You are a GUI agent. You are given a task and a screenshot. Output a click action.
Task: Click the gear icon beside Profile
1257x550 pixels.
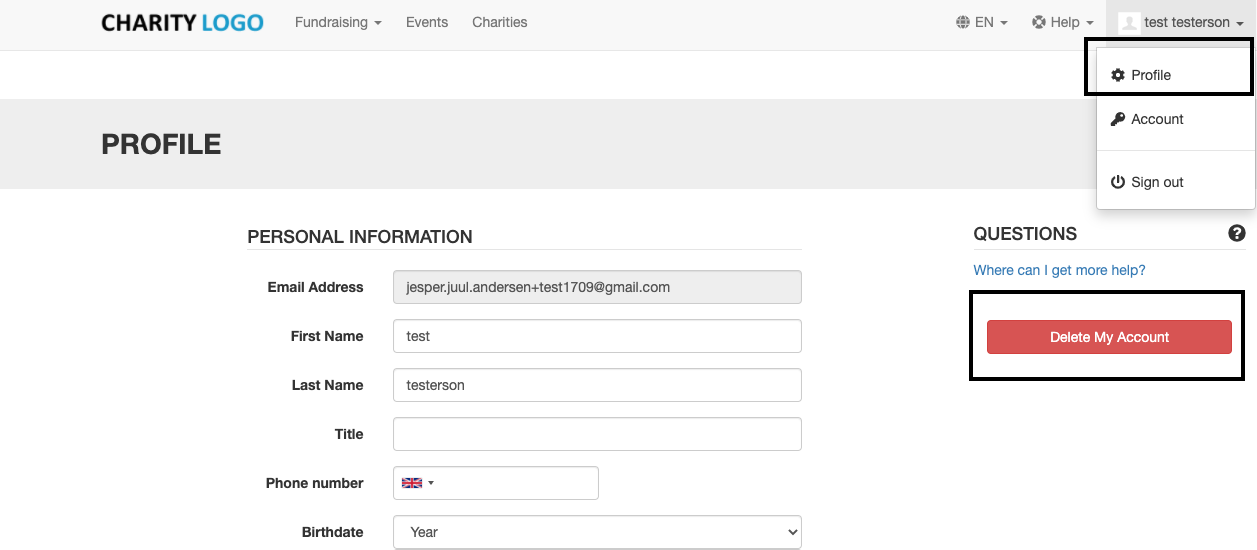[1118, 75]
